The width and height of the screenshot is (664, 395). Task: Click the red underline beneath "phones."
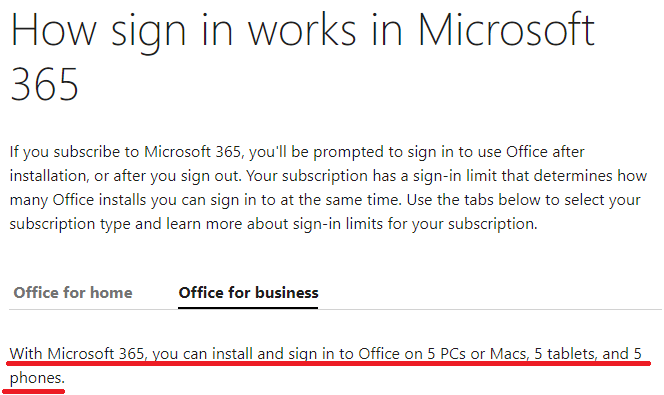(33, 391)
